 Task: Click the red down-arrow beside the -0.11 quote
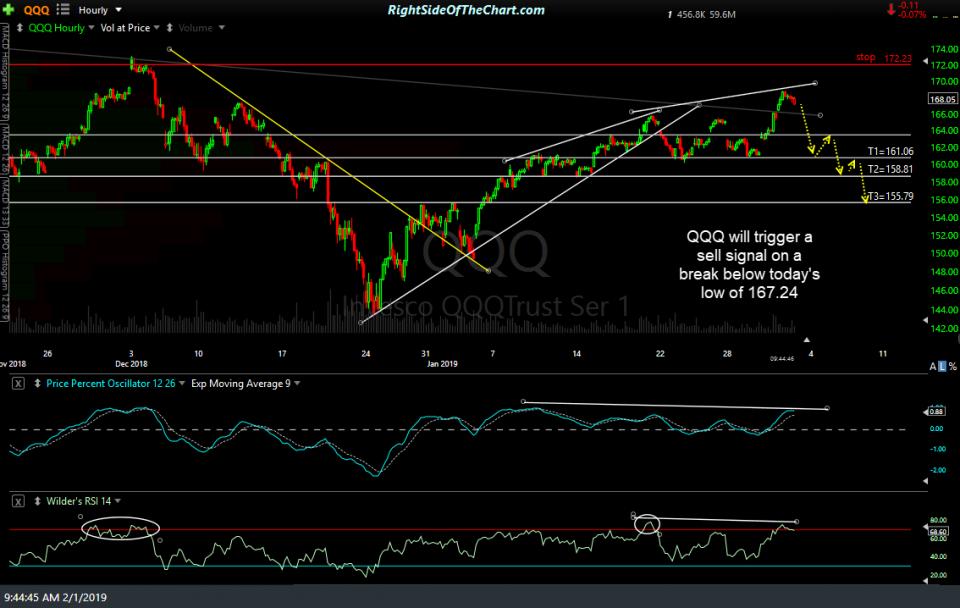[x=892, y=10]
